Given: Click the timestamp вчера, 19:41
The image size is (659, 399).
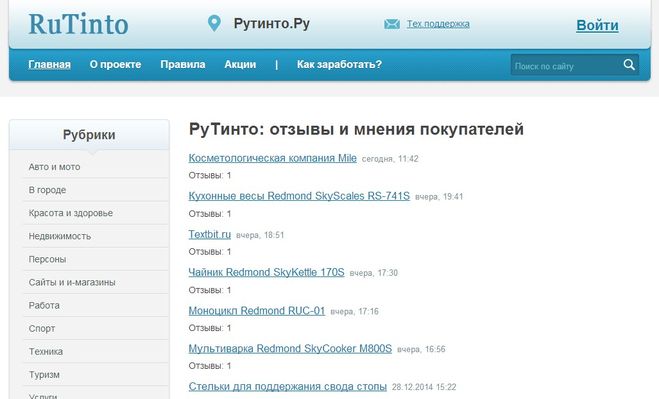Looking at the screenshot, I should point(439,197).
